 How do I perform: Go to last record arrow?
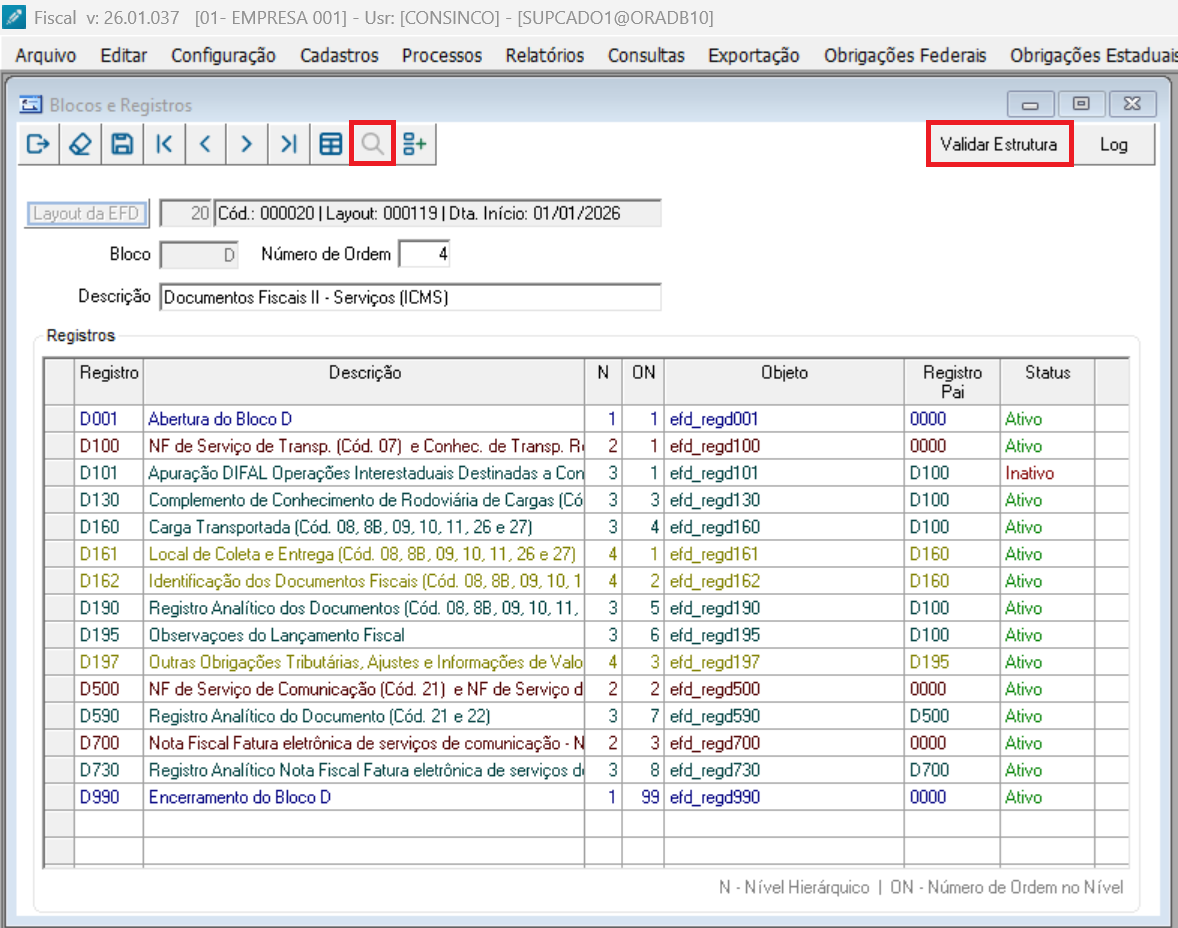(288, 144)
